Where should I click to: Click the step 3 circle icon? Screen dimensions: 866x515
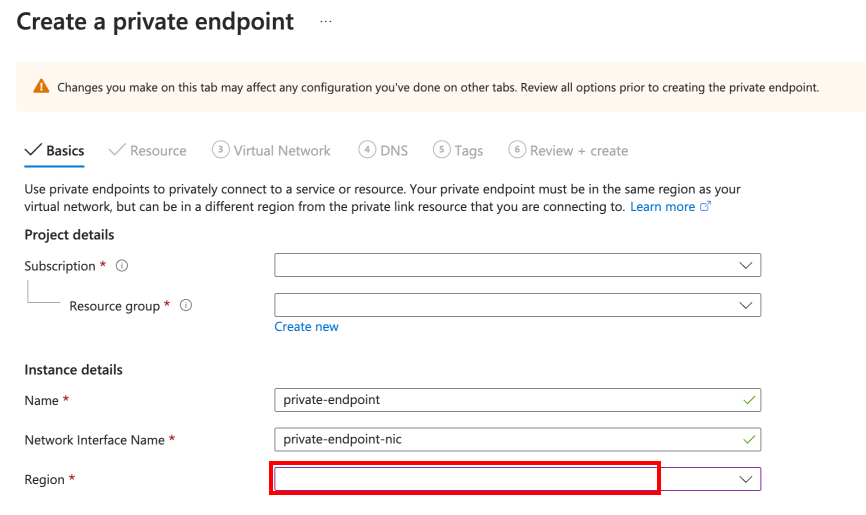(220, 150)
